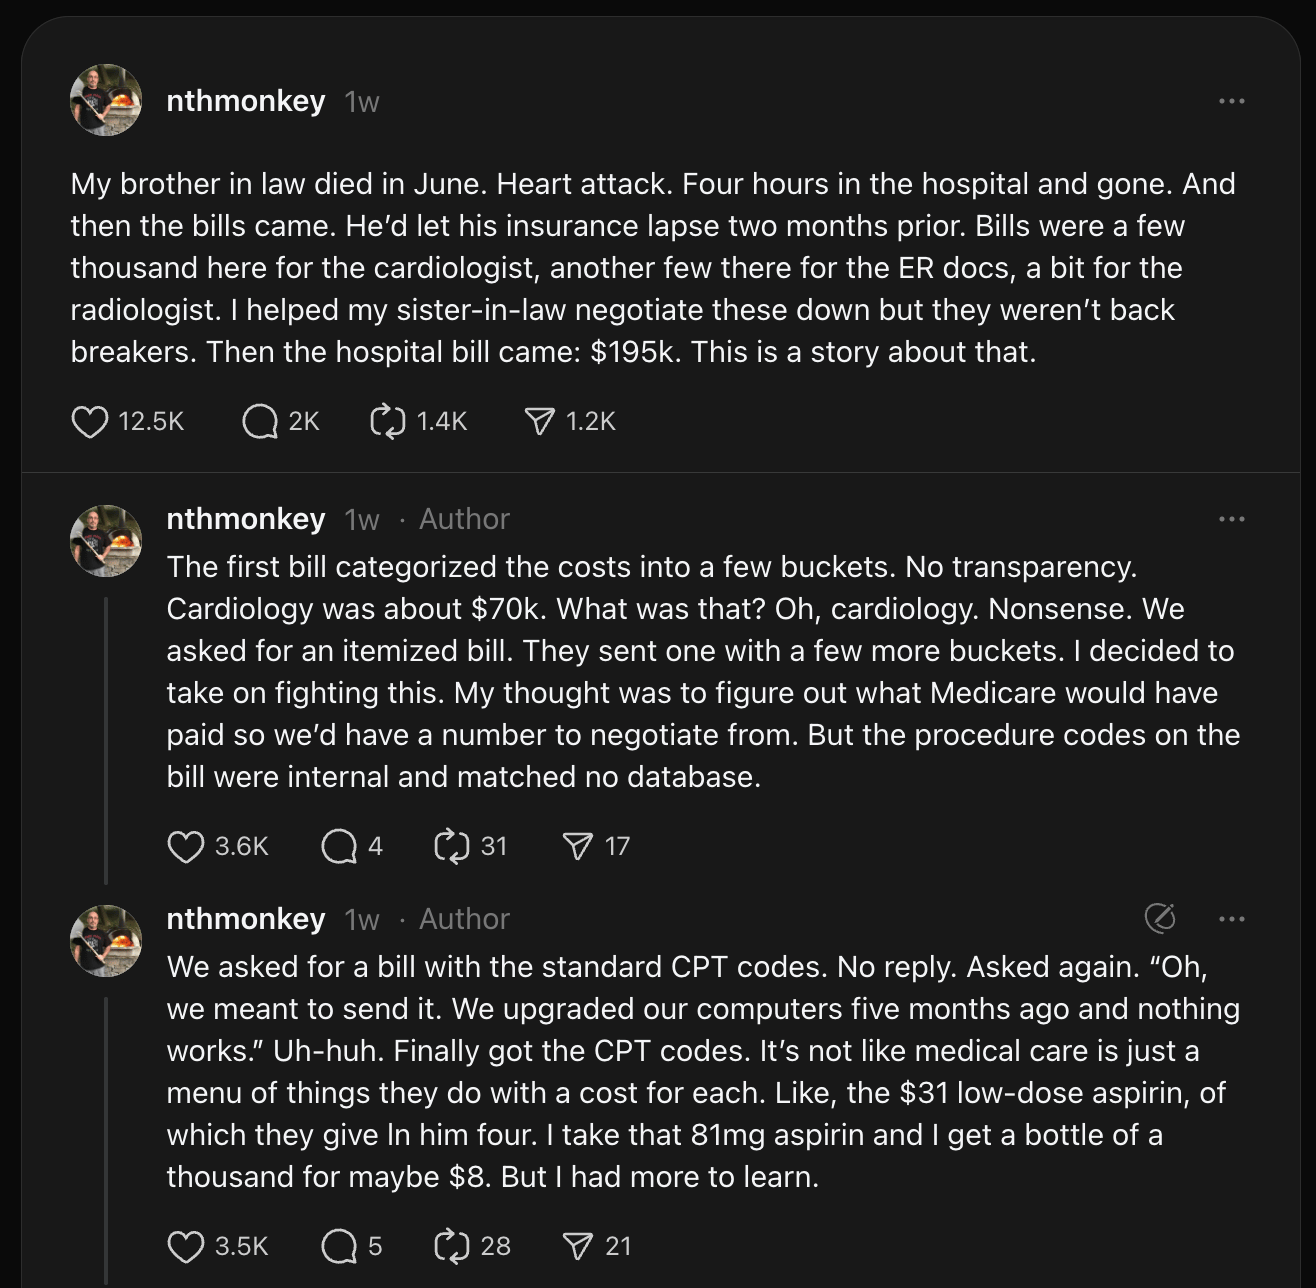Click the edited indicator icon on last reply
1316x1288 pixels.
pyautogui.click(x=1159, y=918)
